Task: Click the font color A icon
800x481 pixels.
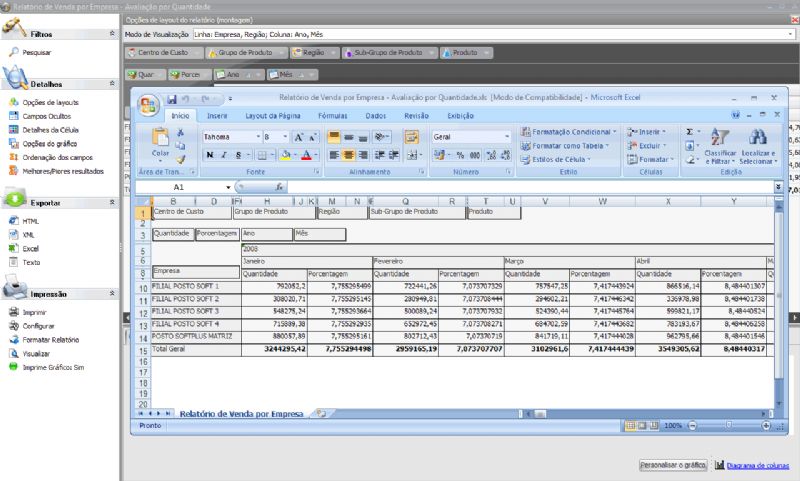Action: pyautogui.click(x=306, y=155)
